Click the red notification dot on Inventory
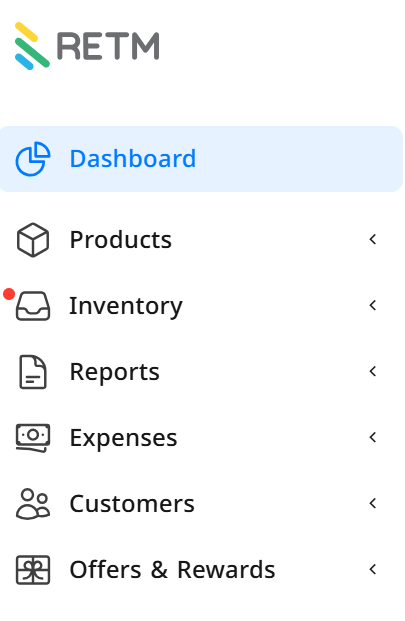 click(9, 294)
